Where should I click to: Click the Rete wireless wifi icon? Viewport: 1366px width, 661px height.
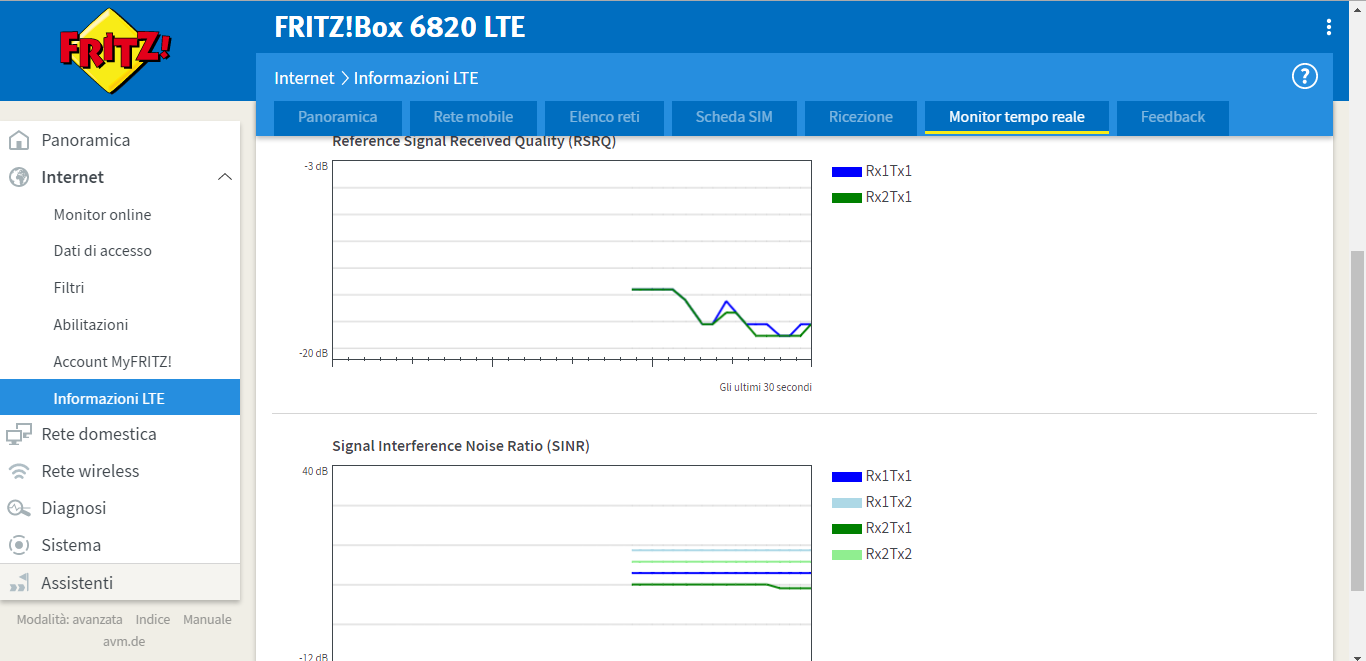pos(18,471)
